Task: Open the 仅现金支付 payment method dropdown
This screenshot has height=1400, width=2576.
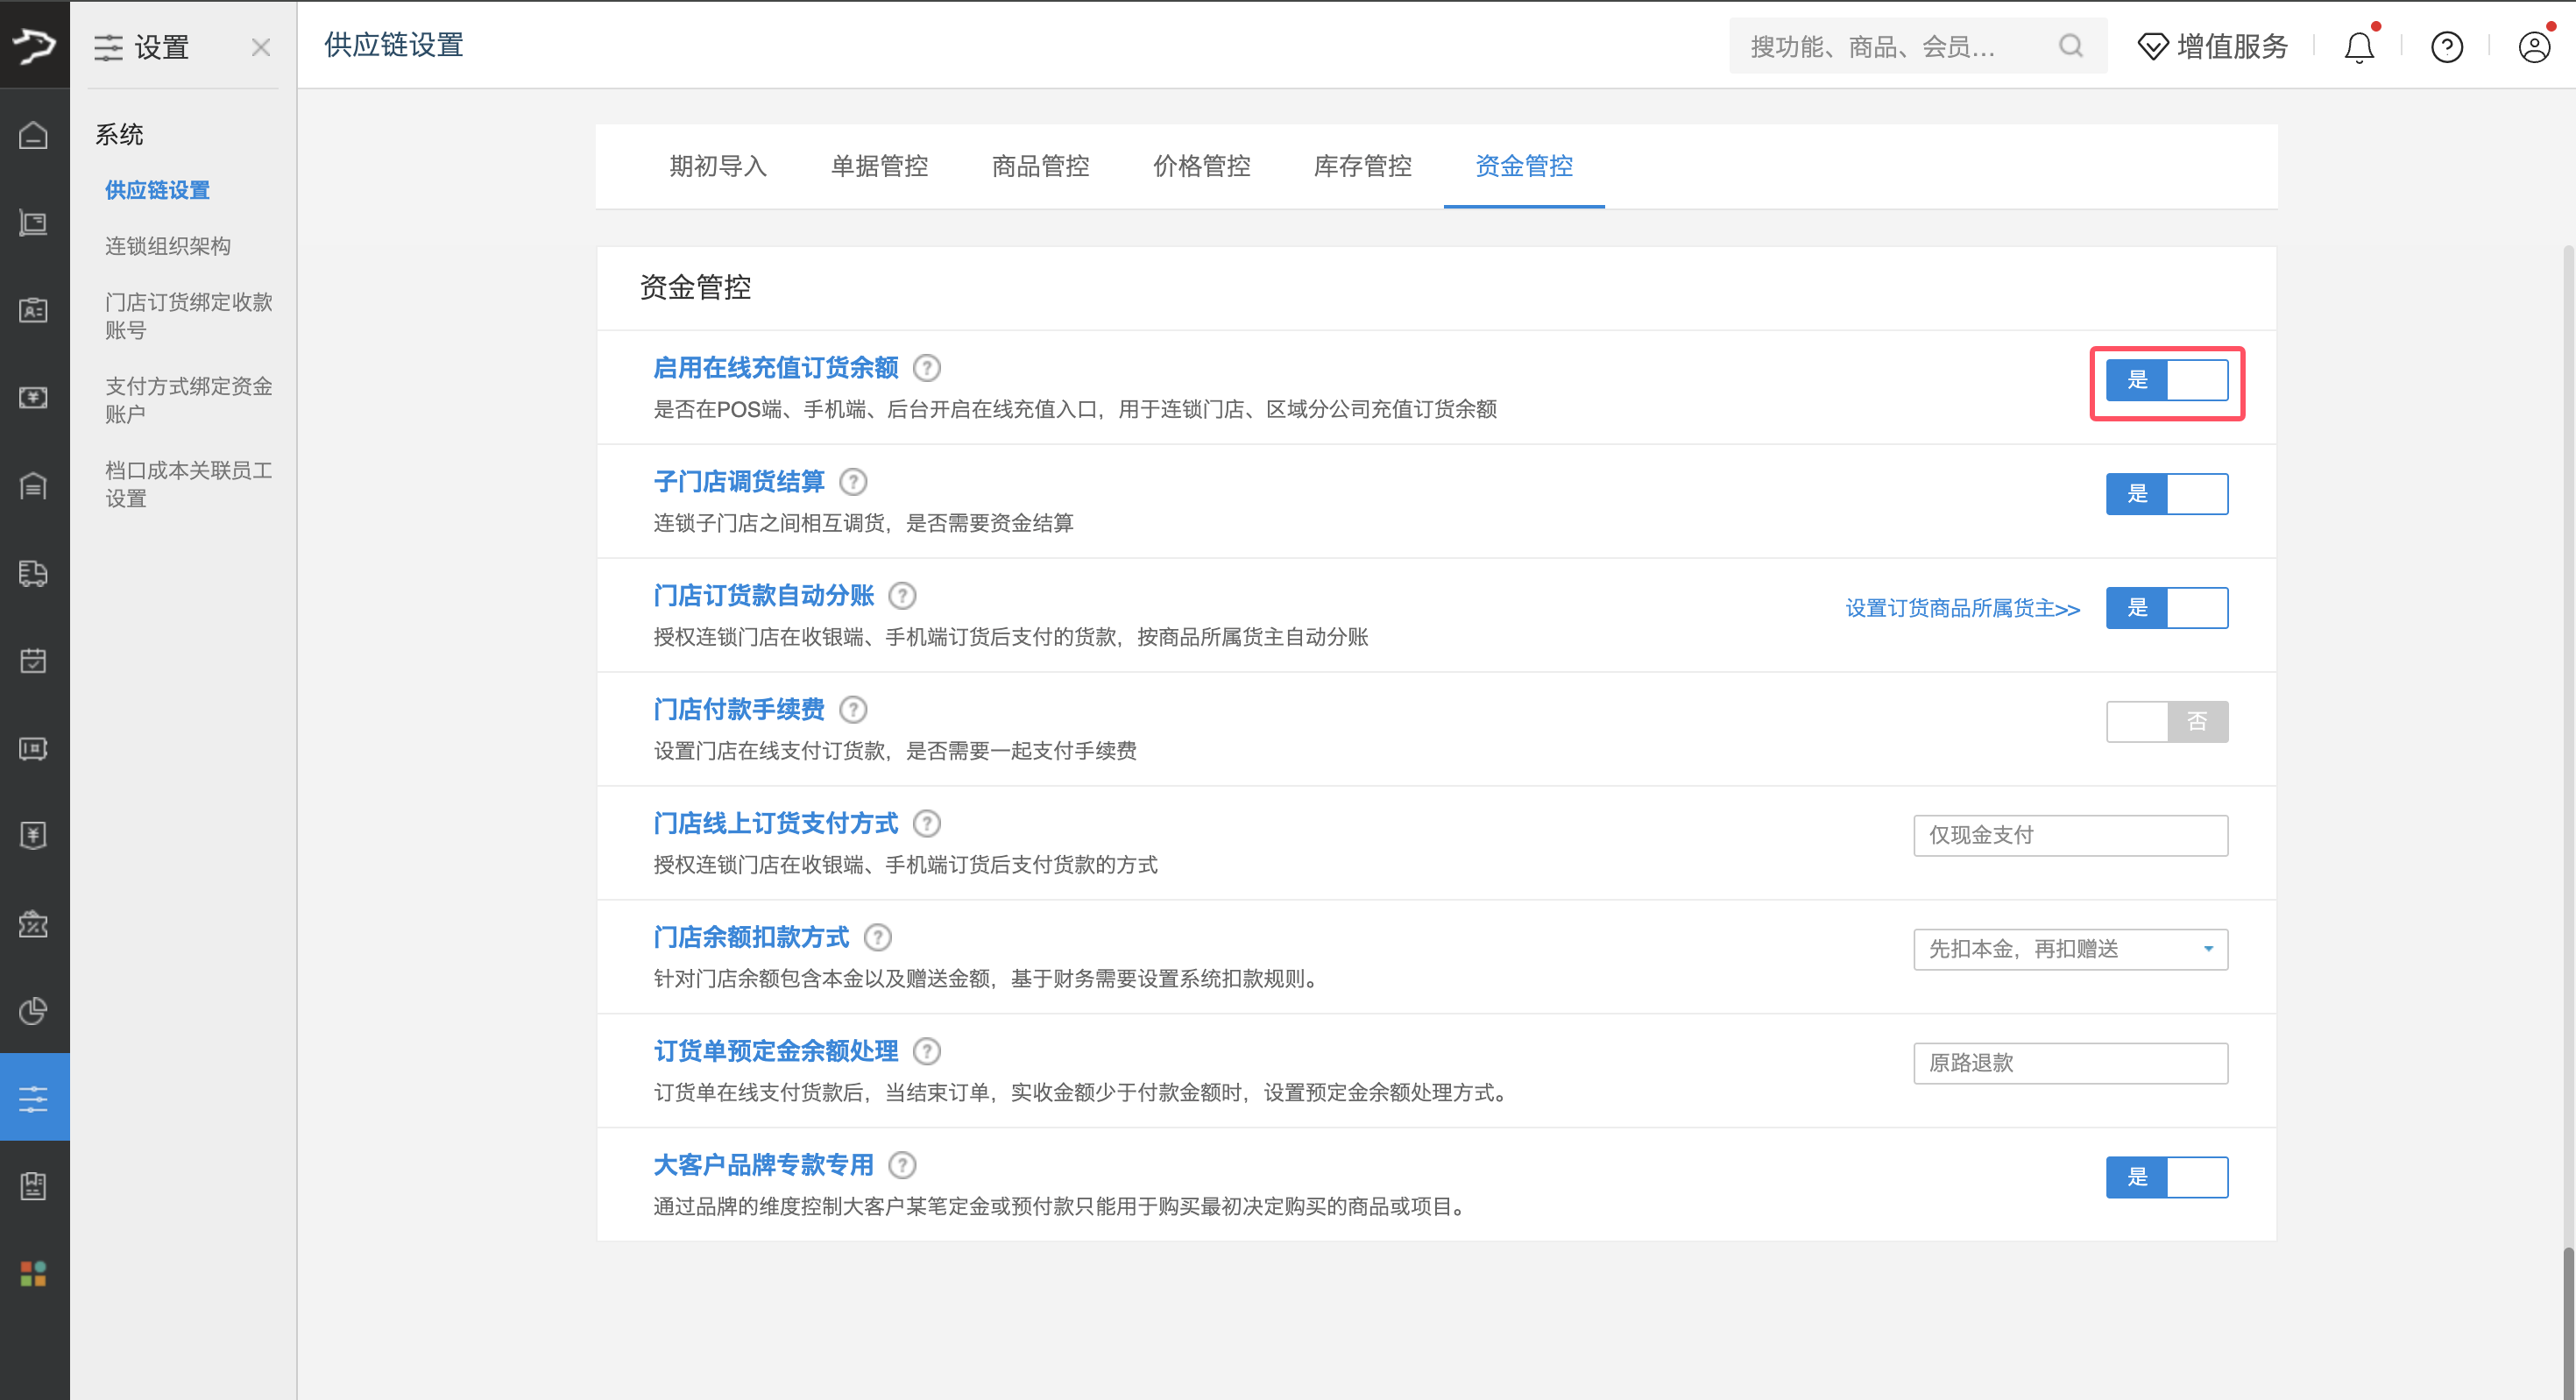Action: [x=2071, y=836]
